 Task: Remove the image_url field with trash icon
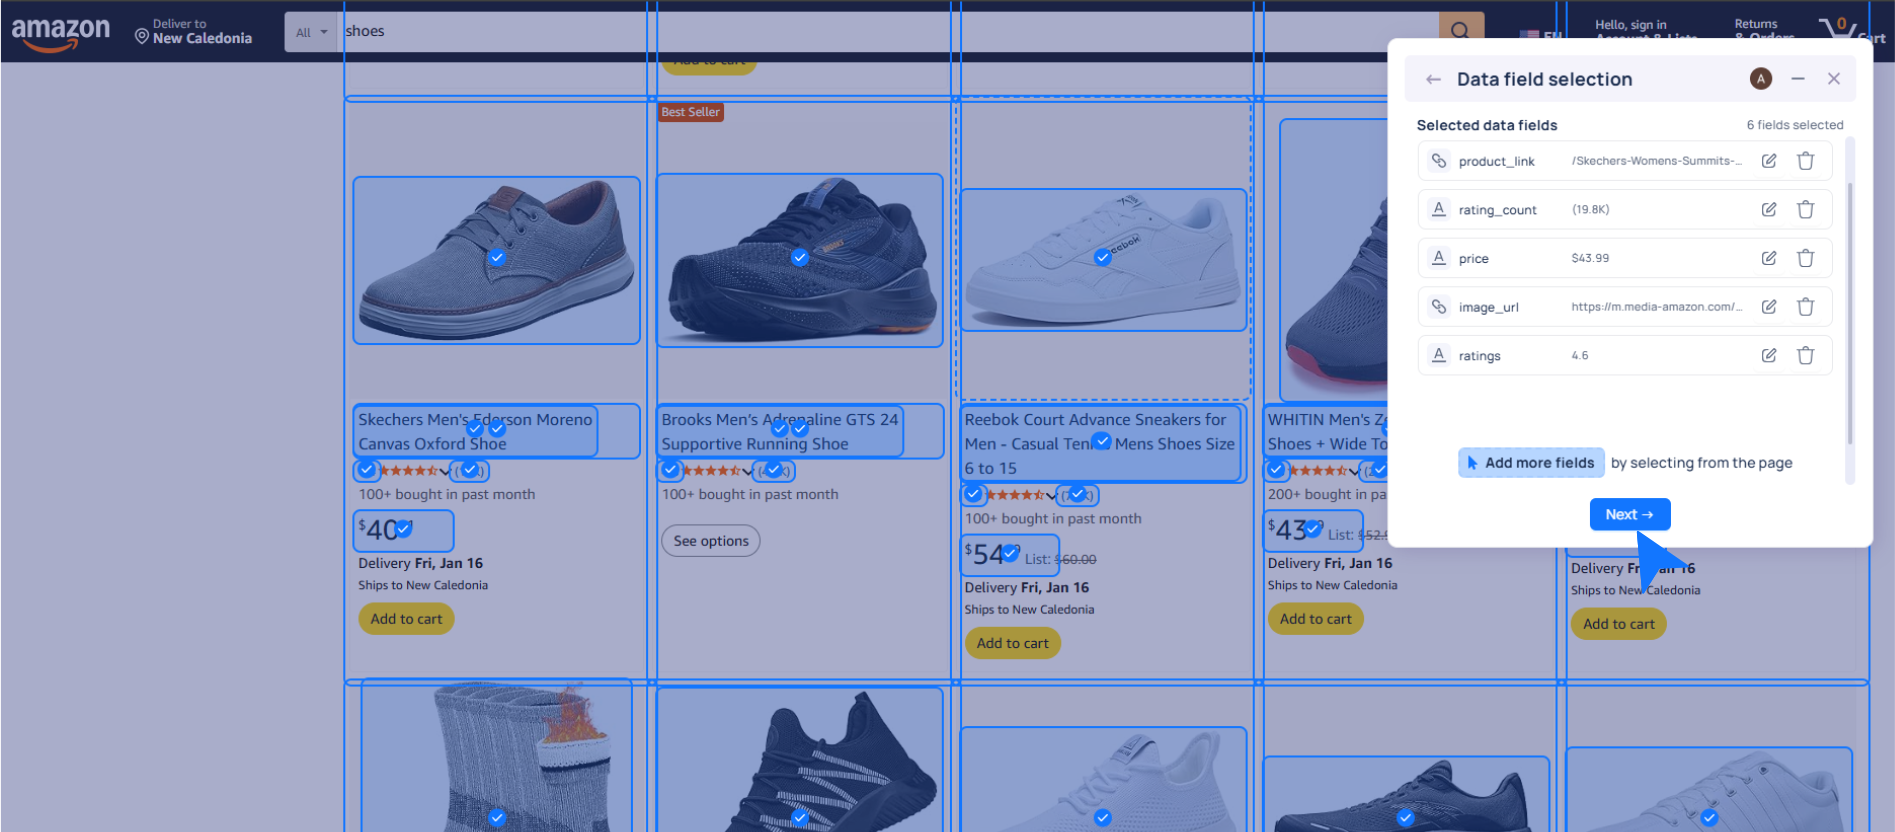[1805, 307]
